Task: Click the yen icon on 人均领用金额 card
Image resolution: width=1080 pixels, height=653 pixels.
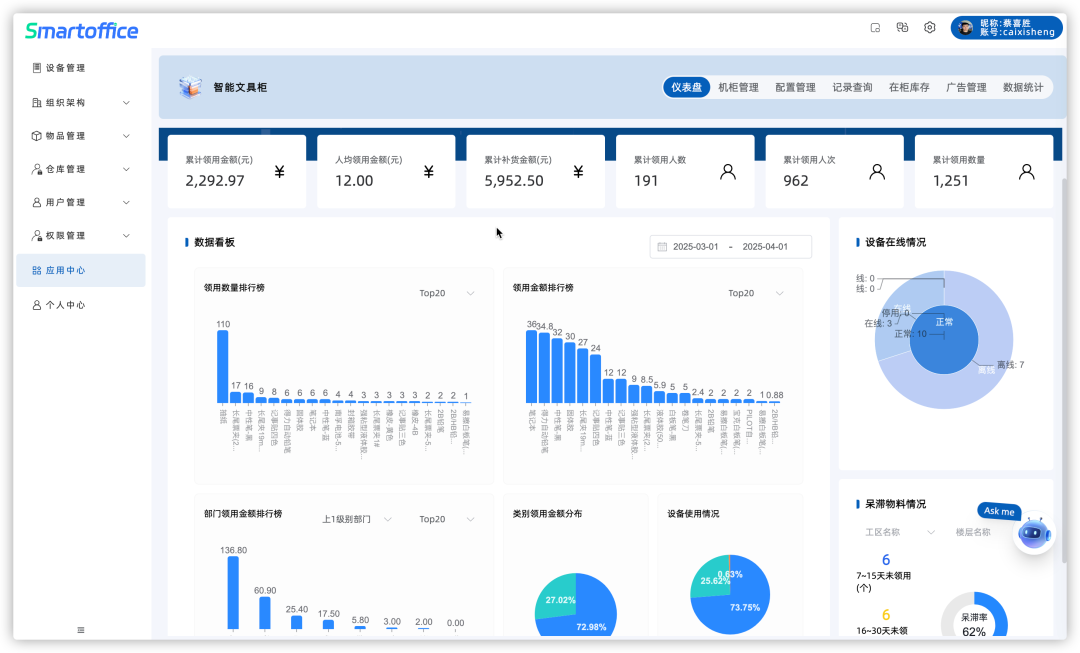Action: click(x=428, y=172)
